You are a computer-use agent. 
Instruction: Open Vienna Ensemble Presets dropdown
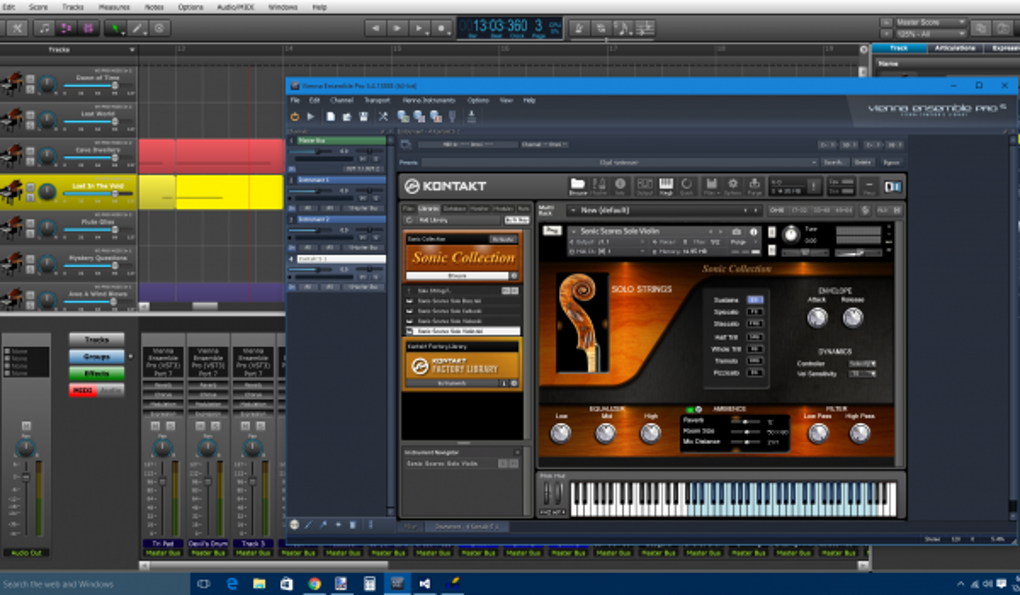tap(619, 163)
